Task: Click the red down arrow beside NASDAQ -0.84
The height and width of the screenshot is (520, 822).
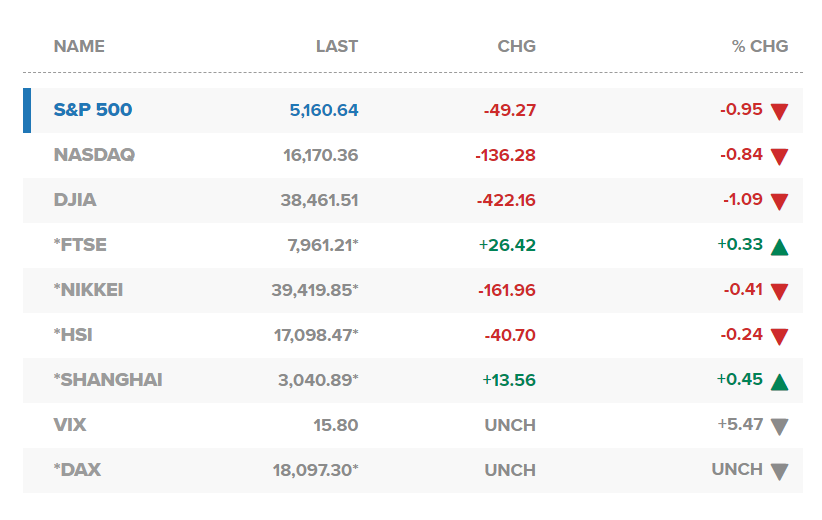Action: (x=779, y=156)
